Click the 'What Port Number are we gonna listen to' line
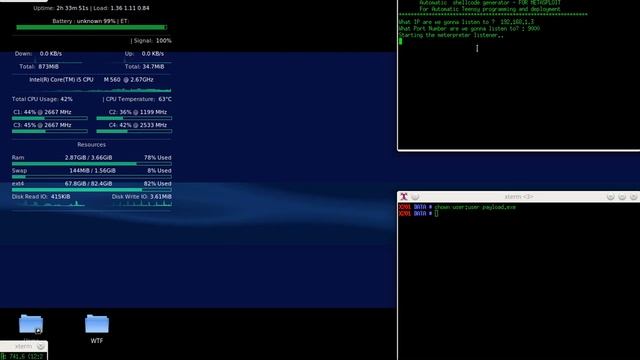Viewport: 640px width, 360px height. click(x=469, y=29)
